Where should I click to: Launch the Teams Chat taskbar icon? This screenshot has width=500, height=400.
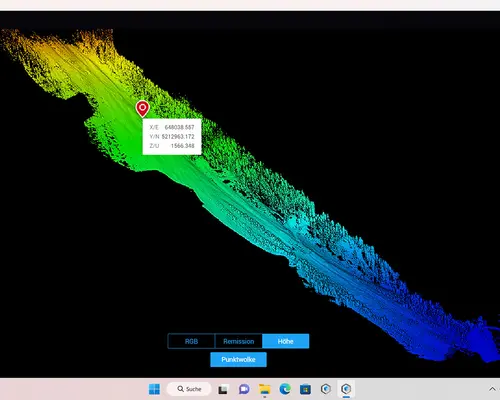coord(244,389)
